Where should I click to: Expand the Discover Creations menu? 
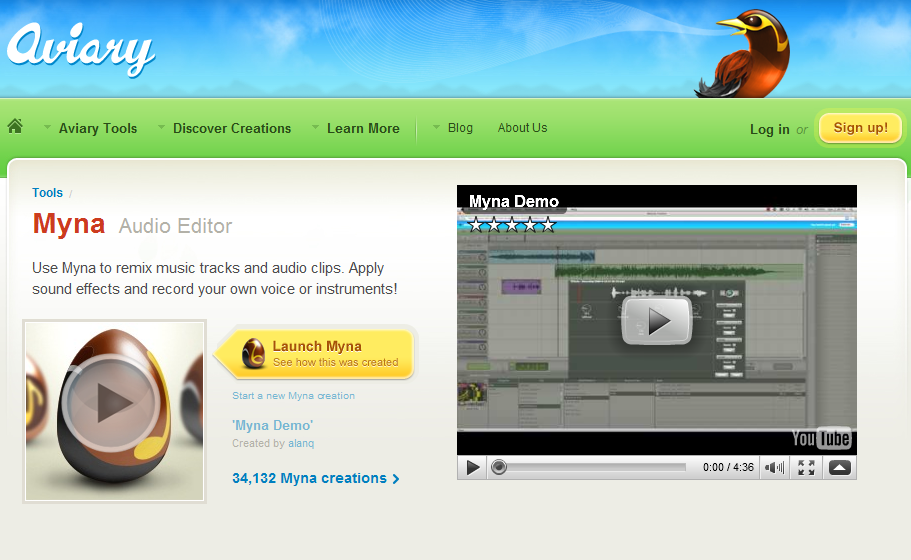tap(231, 128)
